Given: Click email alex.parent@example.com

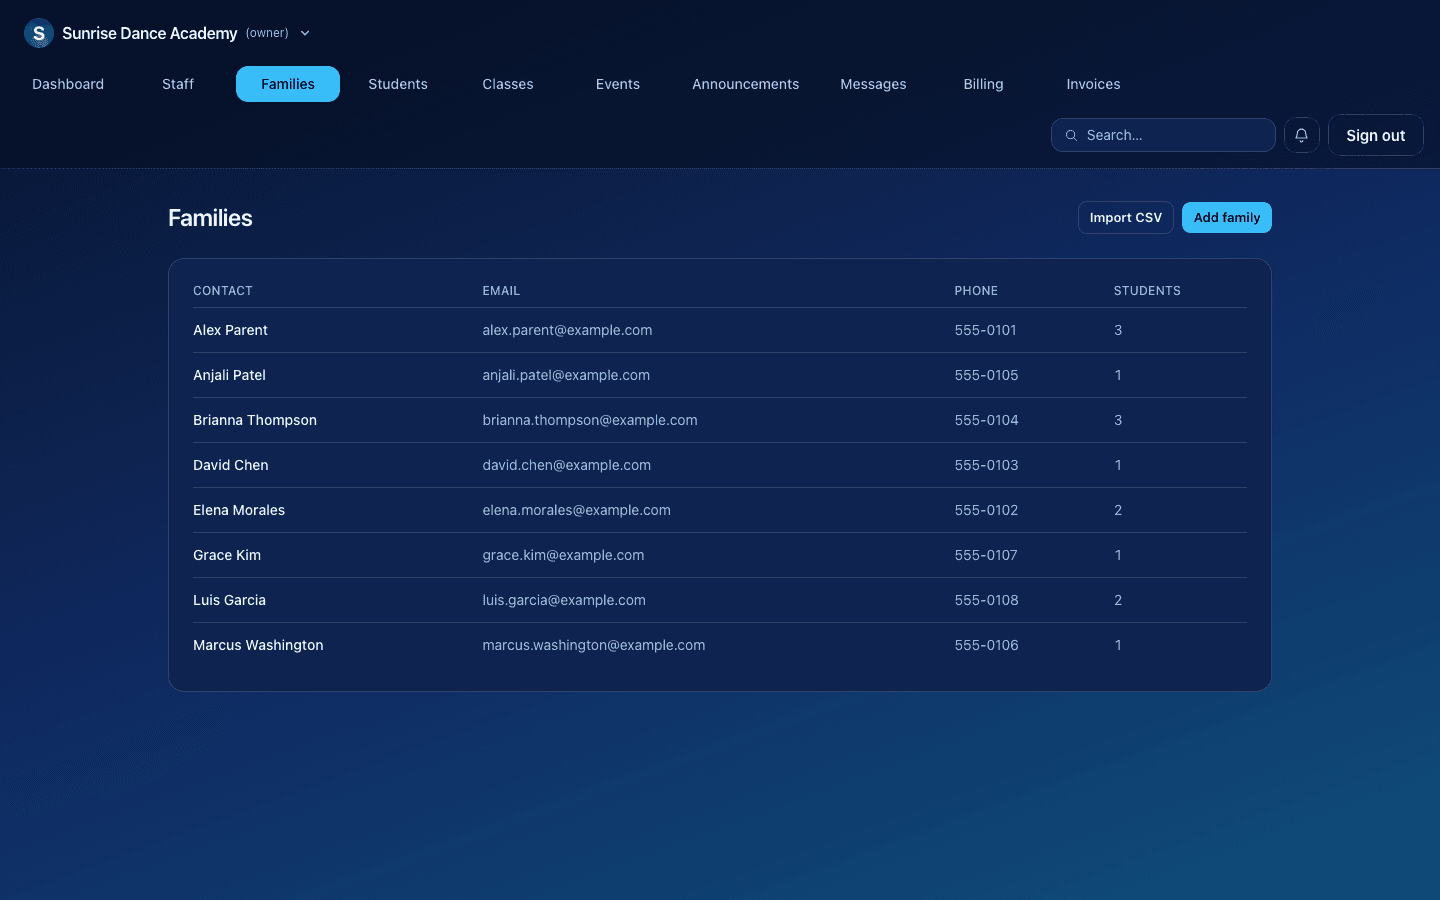Looking at the screenshot, I should (567, 330).
